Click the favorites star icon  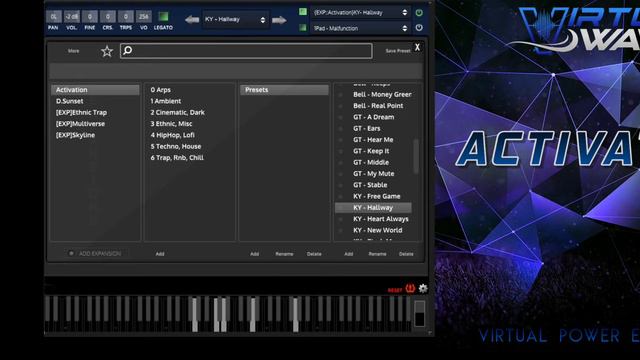107,51
